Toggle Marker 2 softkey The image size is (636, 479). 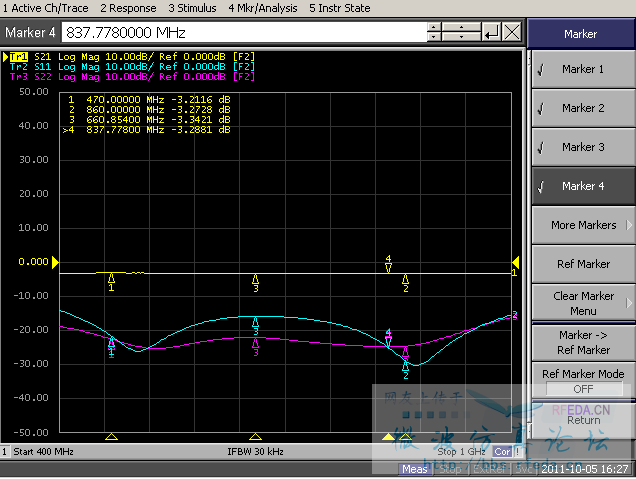point(583,108)
